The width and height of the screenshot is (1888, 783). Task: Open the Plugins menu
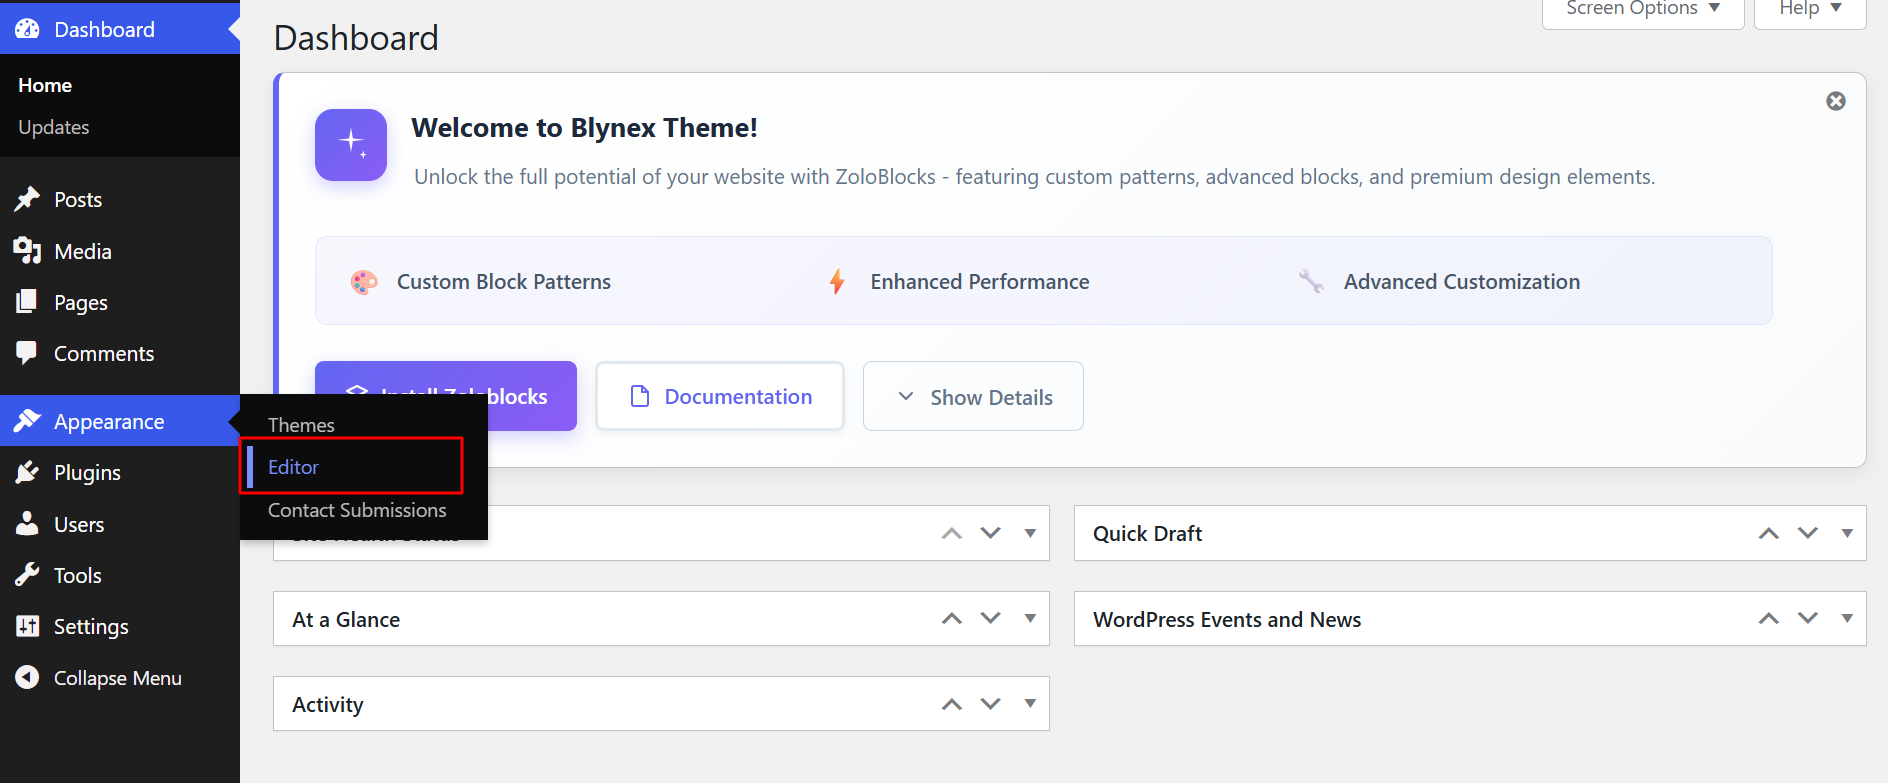pos(120,472)
